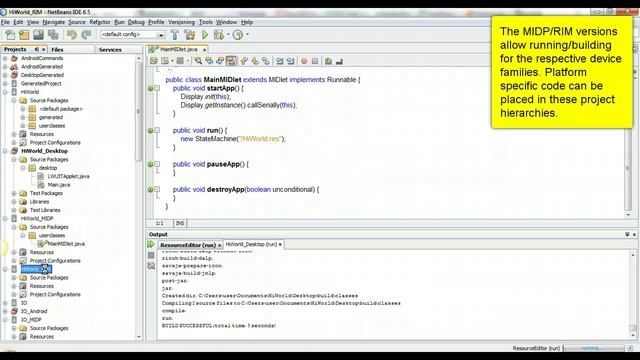640x360 pixels.
Task: Click the Find Previous Occurrence editor icon
Action: pyautogui.click(x=209, y=61)
